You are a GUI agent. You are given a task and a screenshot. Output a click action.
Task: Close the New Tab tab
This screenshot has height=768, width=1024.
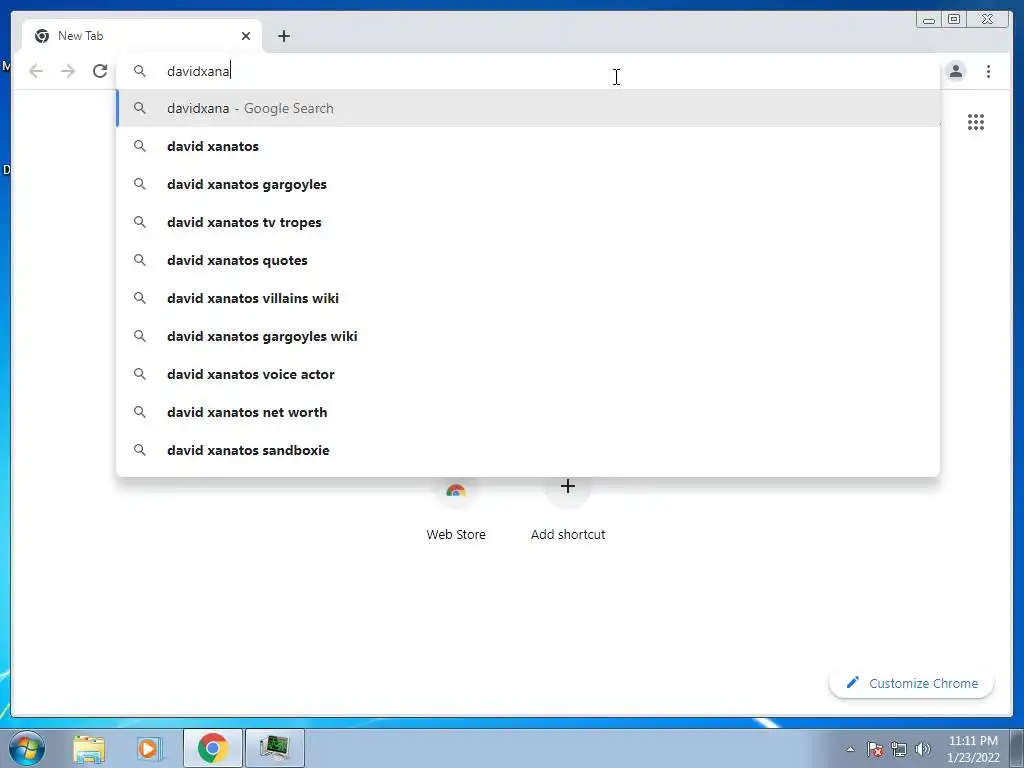(246, 36)
